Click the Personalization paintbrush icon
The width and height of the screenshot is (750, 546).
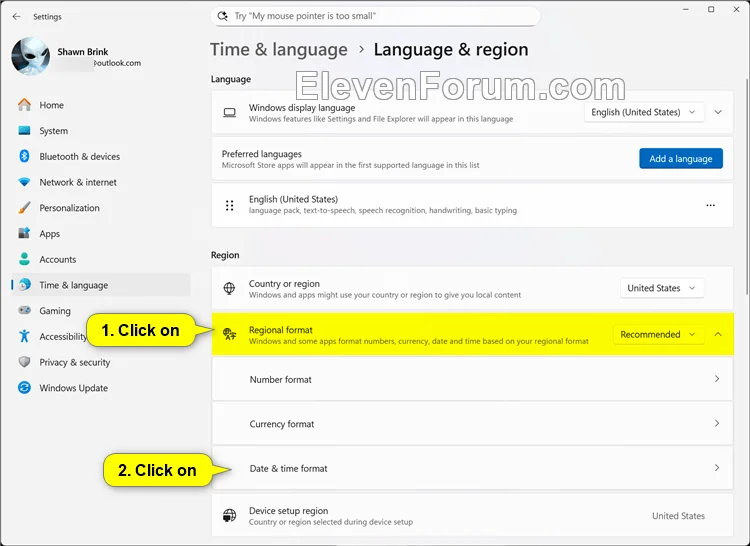click(24, 207)
